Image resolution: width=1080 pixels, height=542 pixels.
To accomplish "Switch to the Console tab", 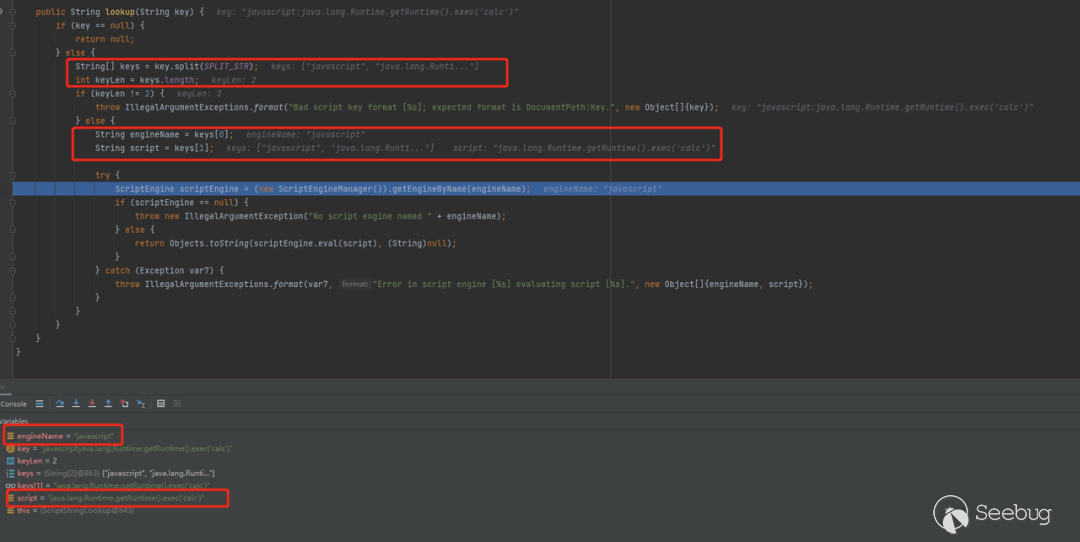I will pyautogui.click(x=13, y=404).
